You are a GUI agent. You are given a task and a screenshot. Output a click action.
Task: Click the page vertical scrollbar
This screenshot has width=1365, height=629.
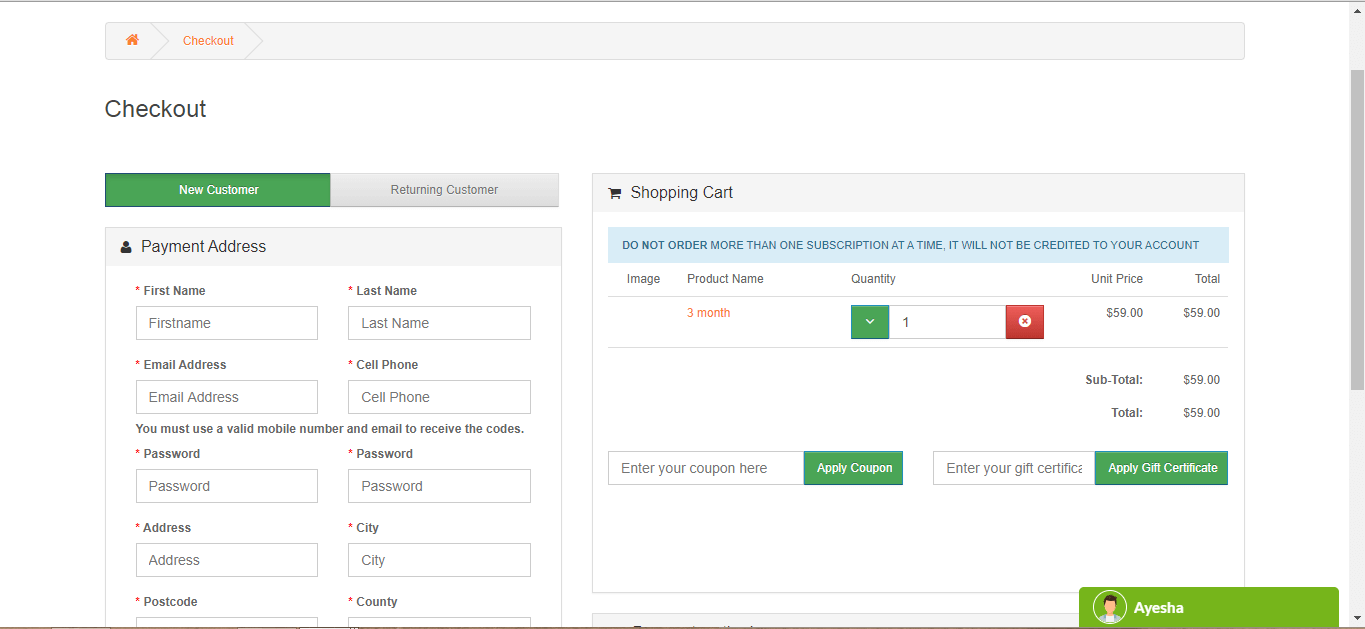click(1357, 230)
